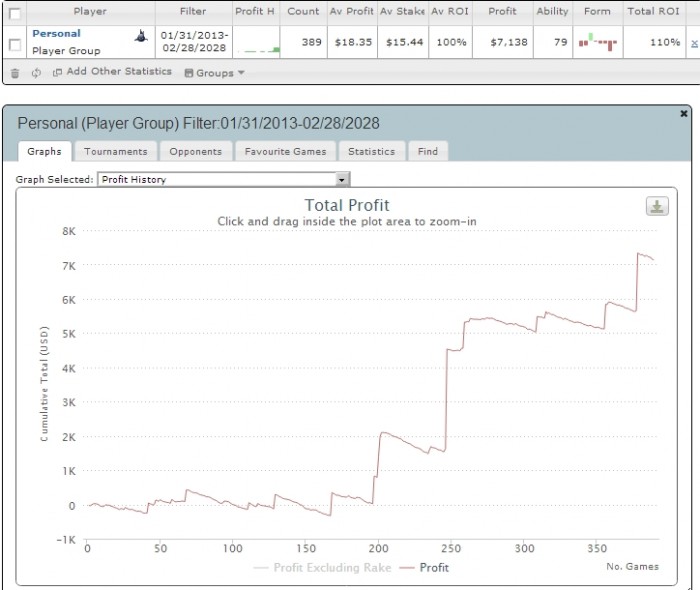Image resolution: width=700 pixels, height=590 pixels.
Task: Open the Graph Selected combo box
Action: (x=224, y=179)
